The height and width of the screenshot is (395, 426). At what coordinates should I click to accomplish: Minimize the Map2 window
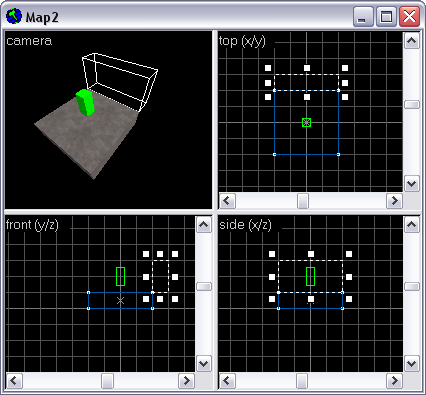(x=363, y=16)
